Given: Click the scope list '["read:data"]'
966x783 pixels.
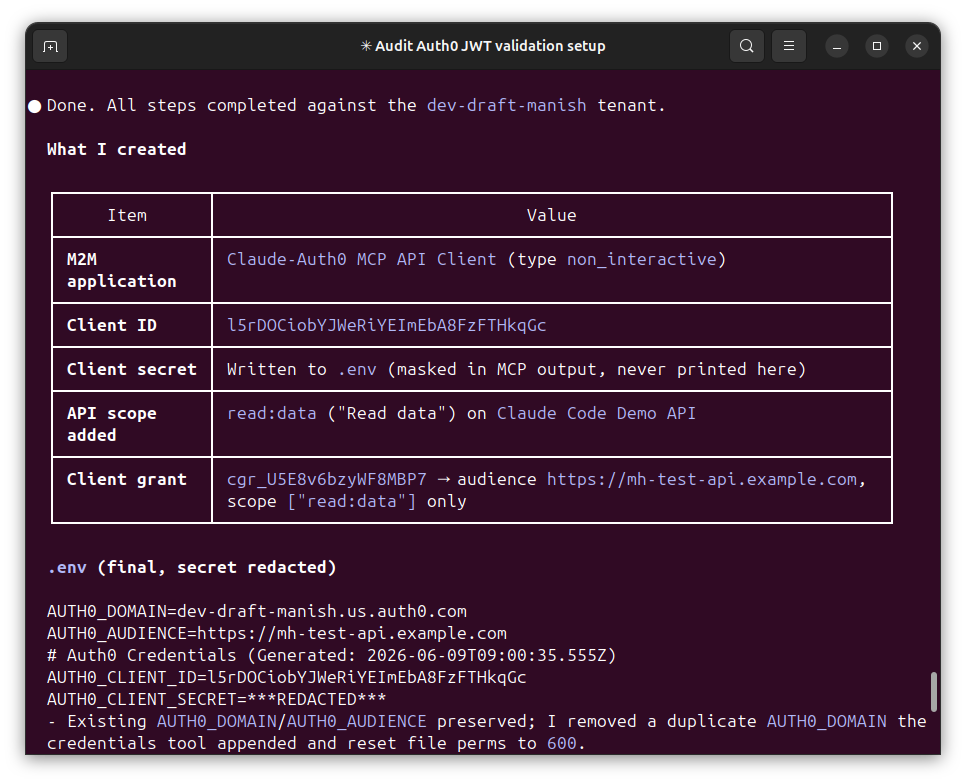Looking at the screenshot, I should tap(352, 501).
